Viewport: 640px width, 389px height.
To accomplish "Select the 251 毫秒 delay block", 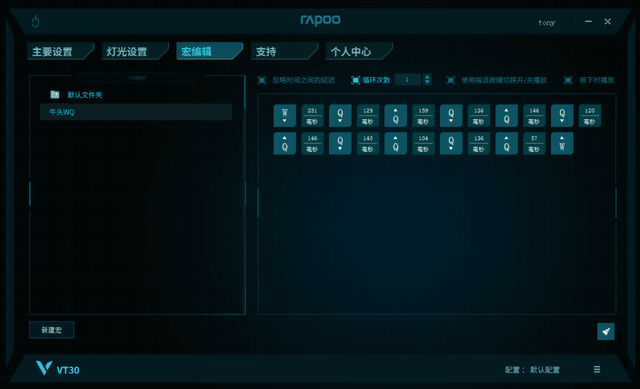I will point(312,116).
